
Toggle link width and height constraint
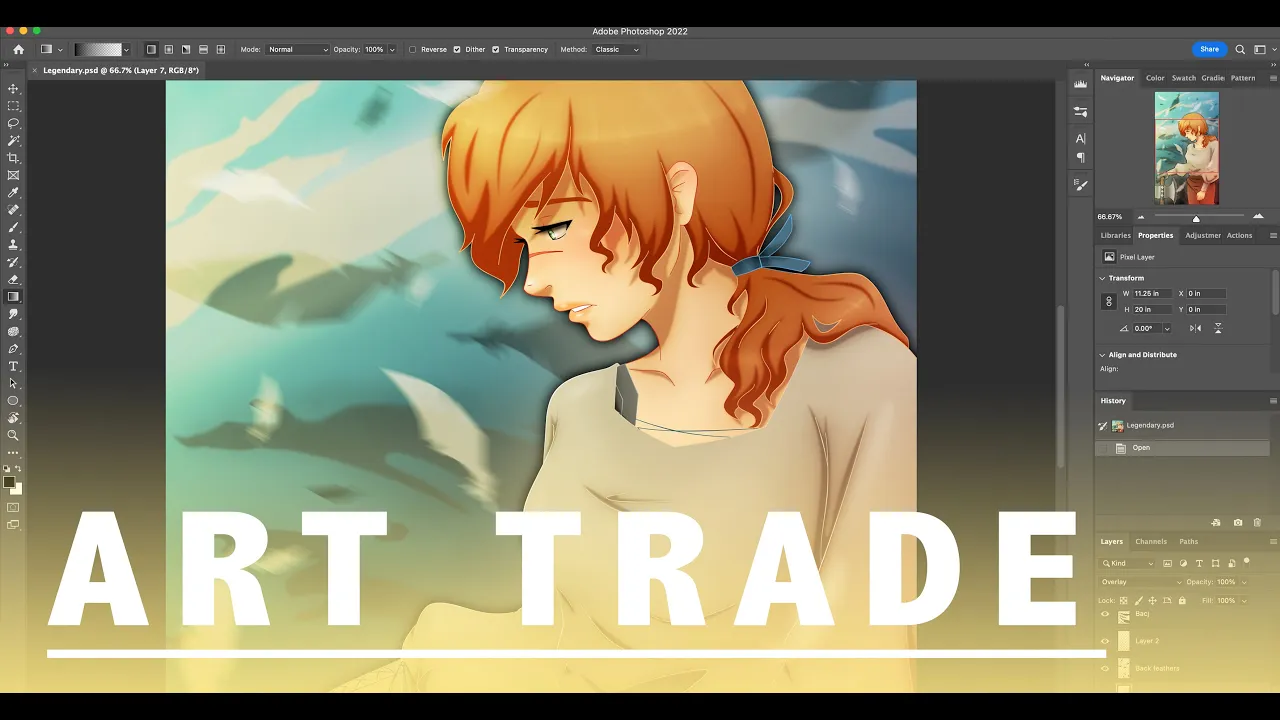[x=1108, y=301]
